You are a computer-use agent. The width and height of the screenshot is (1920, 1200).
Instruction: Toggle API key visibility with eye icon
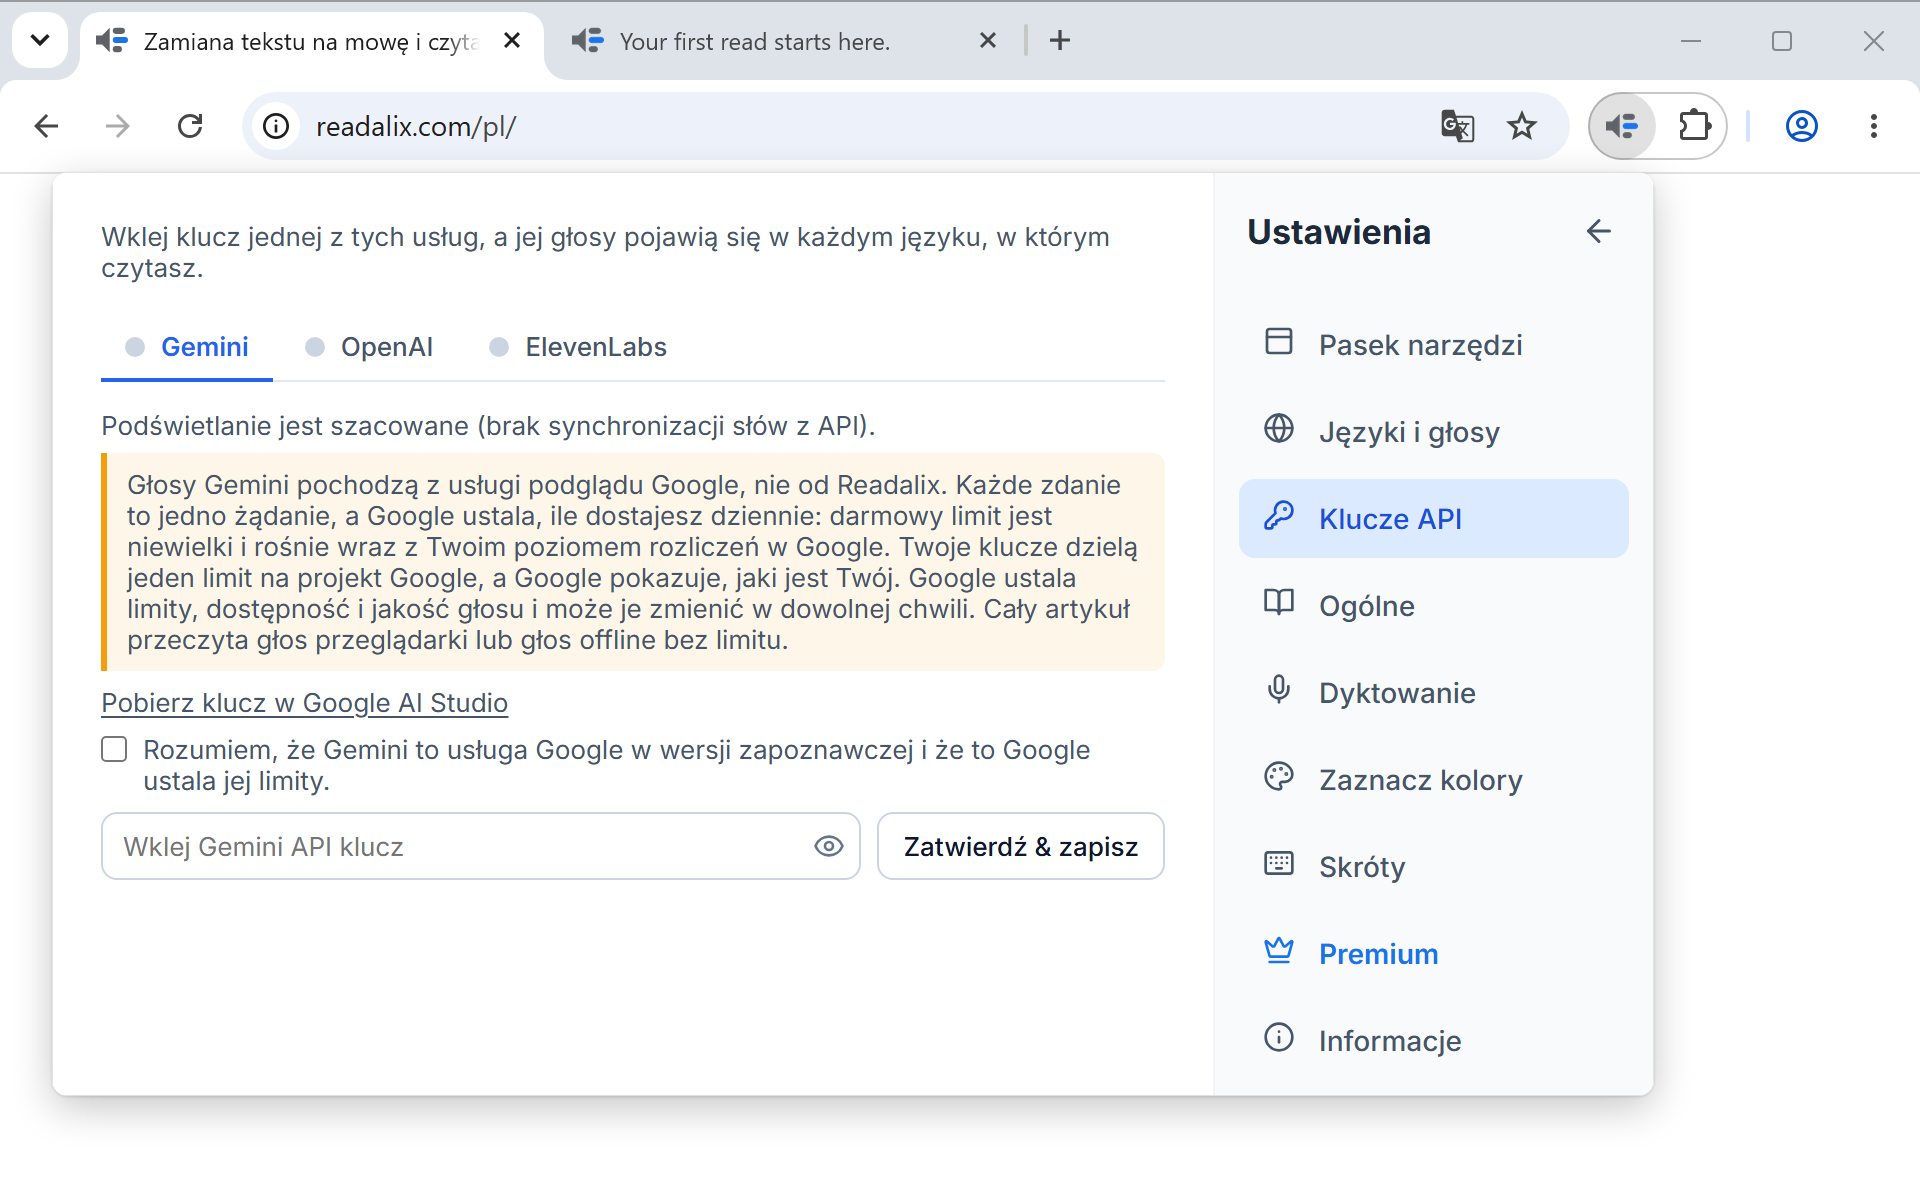(x=828, y=846)
